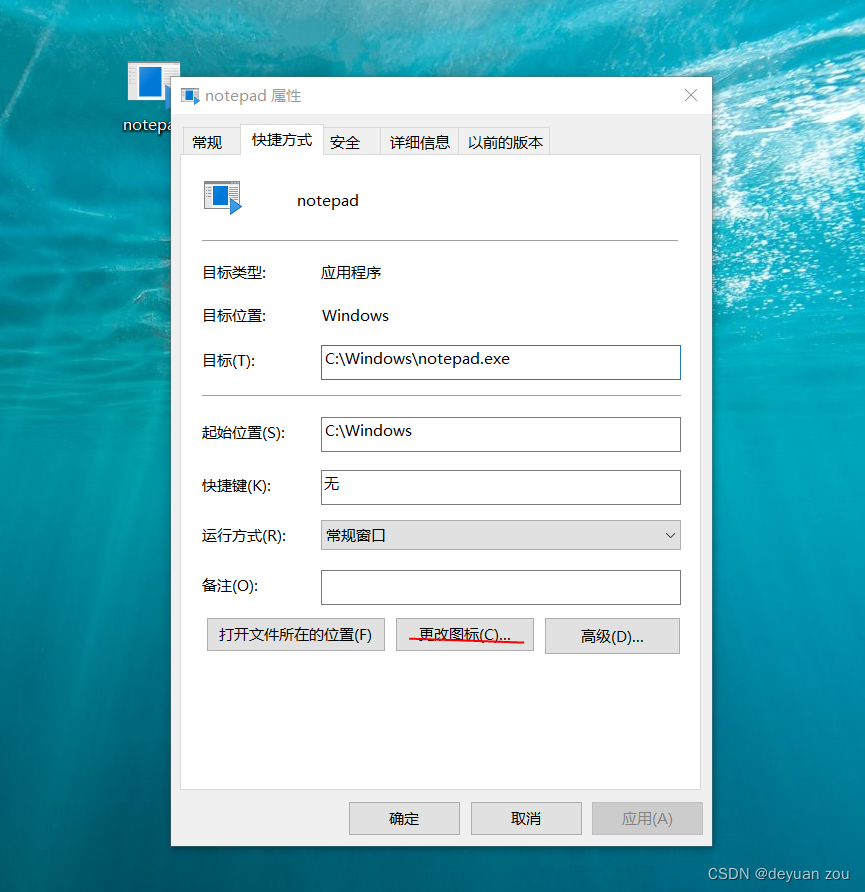Screen dimensions: 865x892
Task: Click the 起始位置(S) field
Action: [x=500, y=435]
